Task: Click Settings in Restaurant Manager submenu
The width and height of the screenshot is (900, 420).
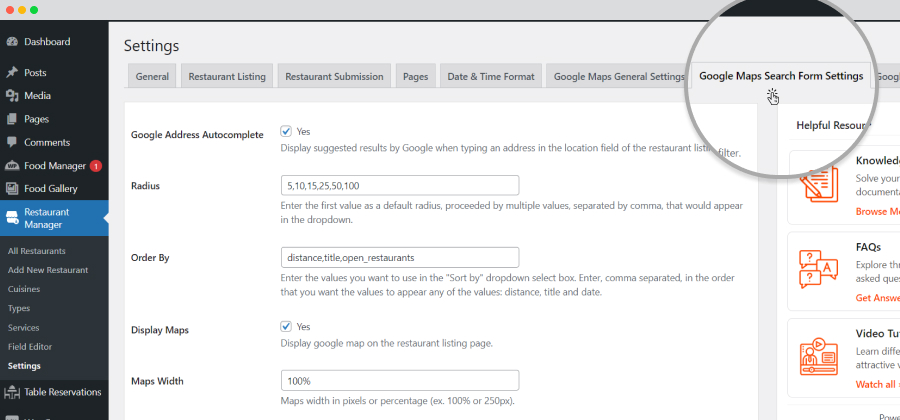Action: point(24,365)
